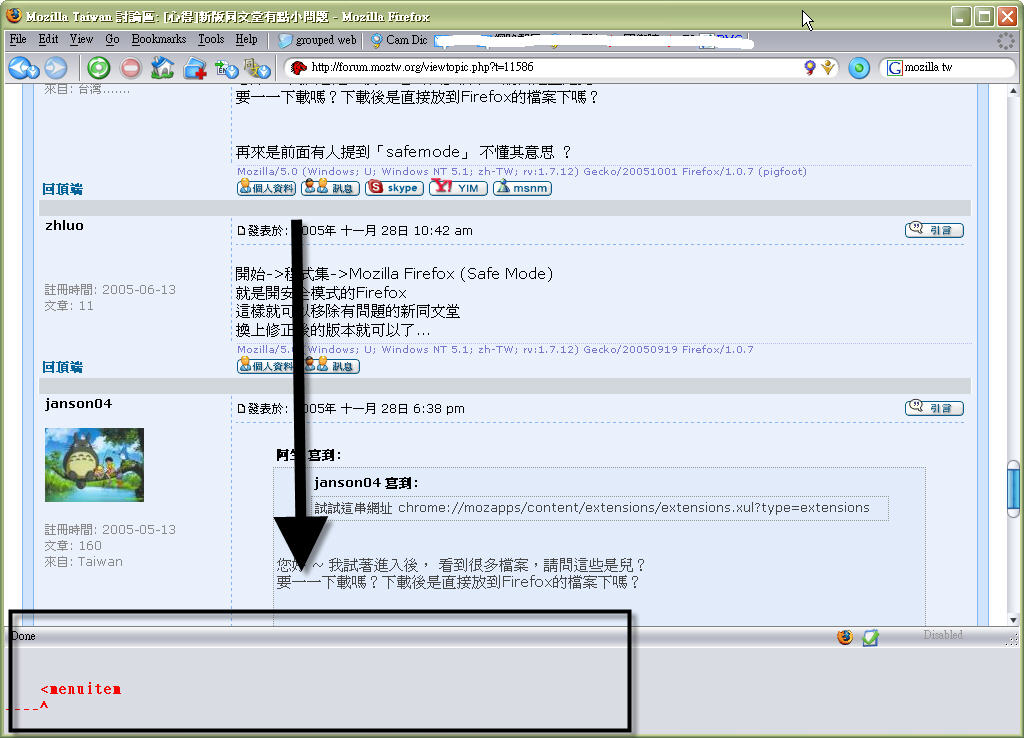Click the red site favicon in address bar
This screenshot has width=1024, height=738.
(298, 67)
